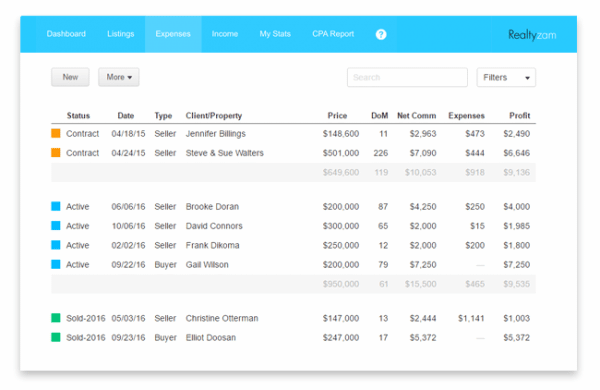Go to the Income tab
600x390 pixels.
tap(225, 34)
